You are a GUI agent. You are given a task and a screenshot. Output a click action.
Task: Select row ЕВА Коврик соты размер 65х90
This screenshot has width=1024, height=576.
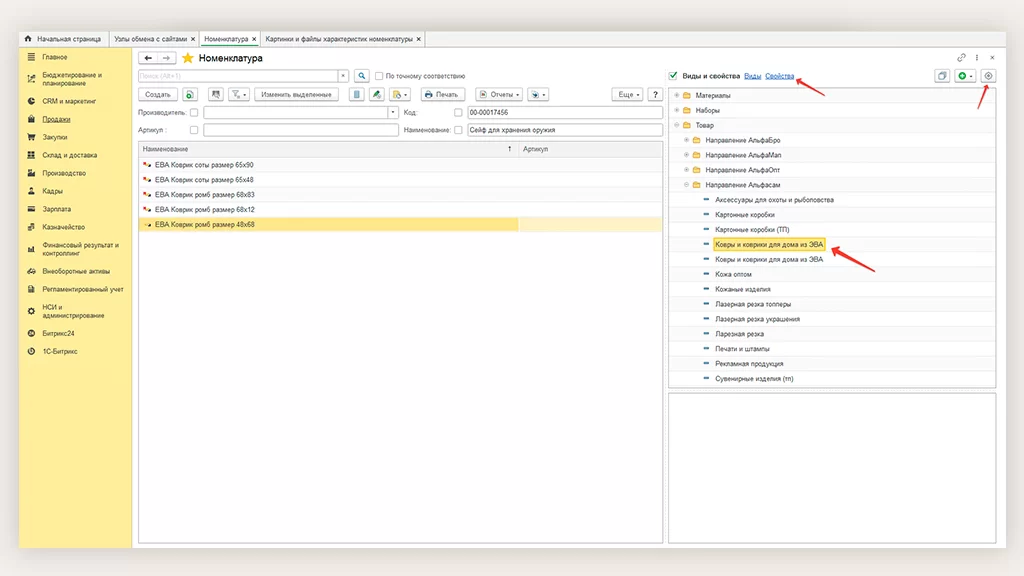[x=204, y=164]
